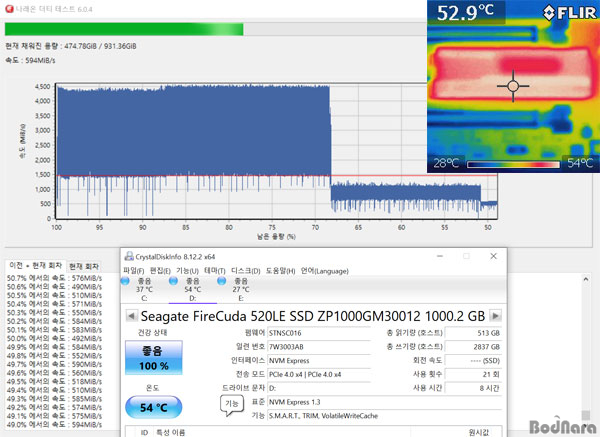The image size is (600, 437).
Task: Click power on hours 8 시간
Action: (473, 388)
